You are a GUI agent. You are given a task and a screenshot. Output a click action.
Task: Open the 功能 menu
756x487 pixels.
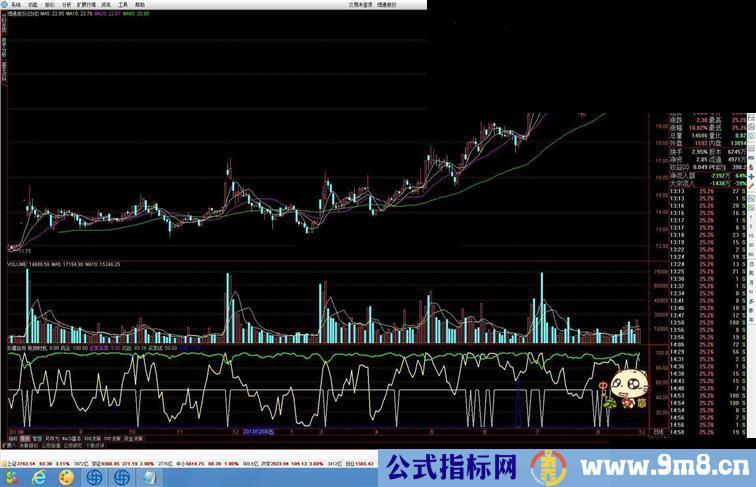(x=32, y=4)
